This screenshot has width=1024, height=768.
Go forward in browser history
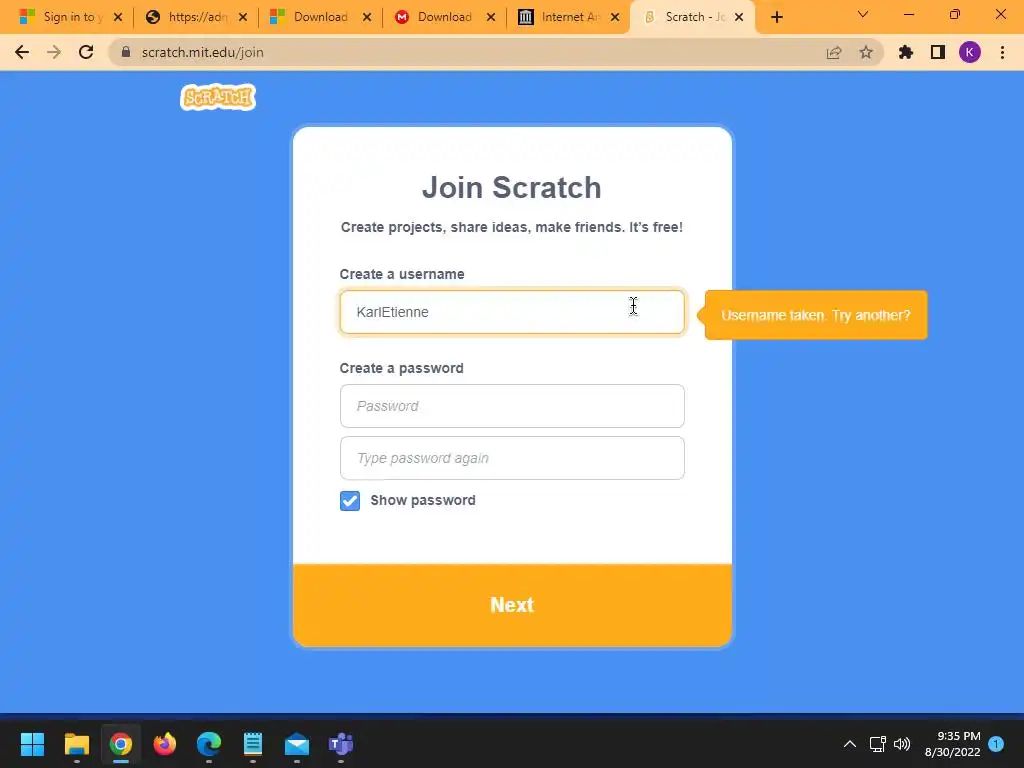pos(54,52)
